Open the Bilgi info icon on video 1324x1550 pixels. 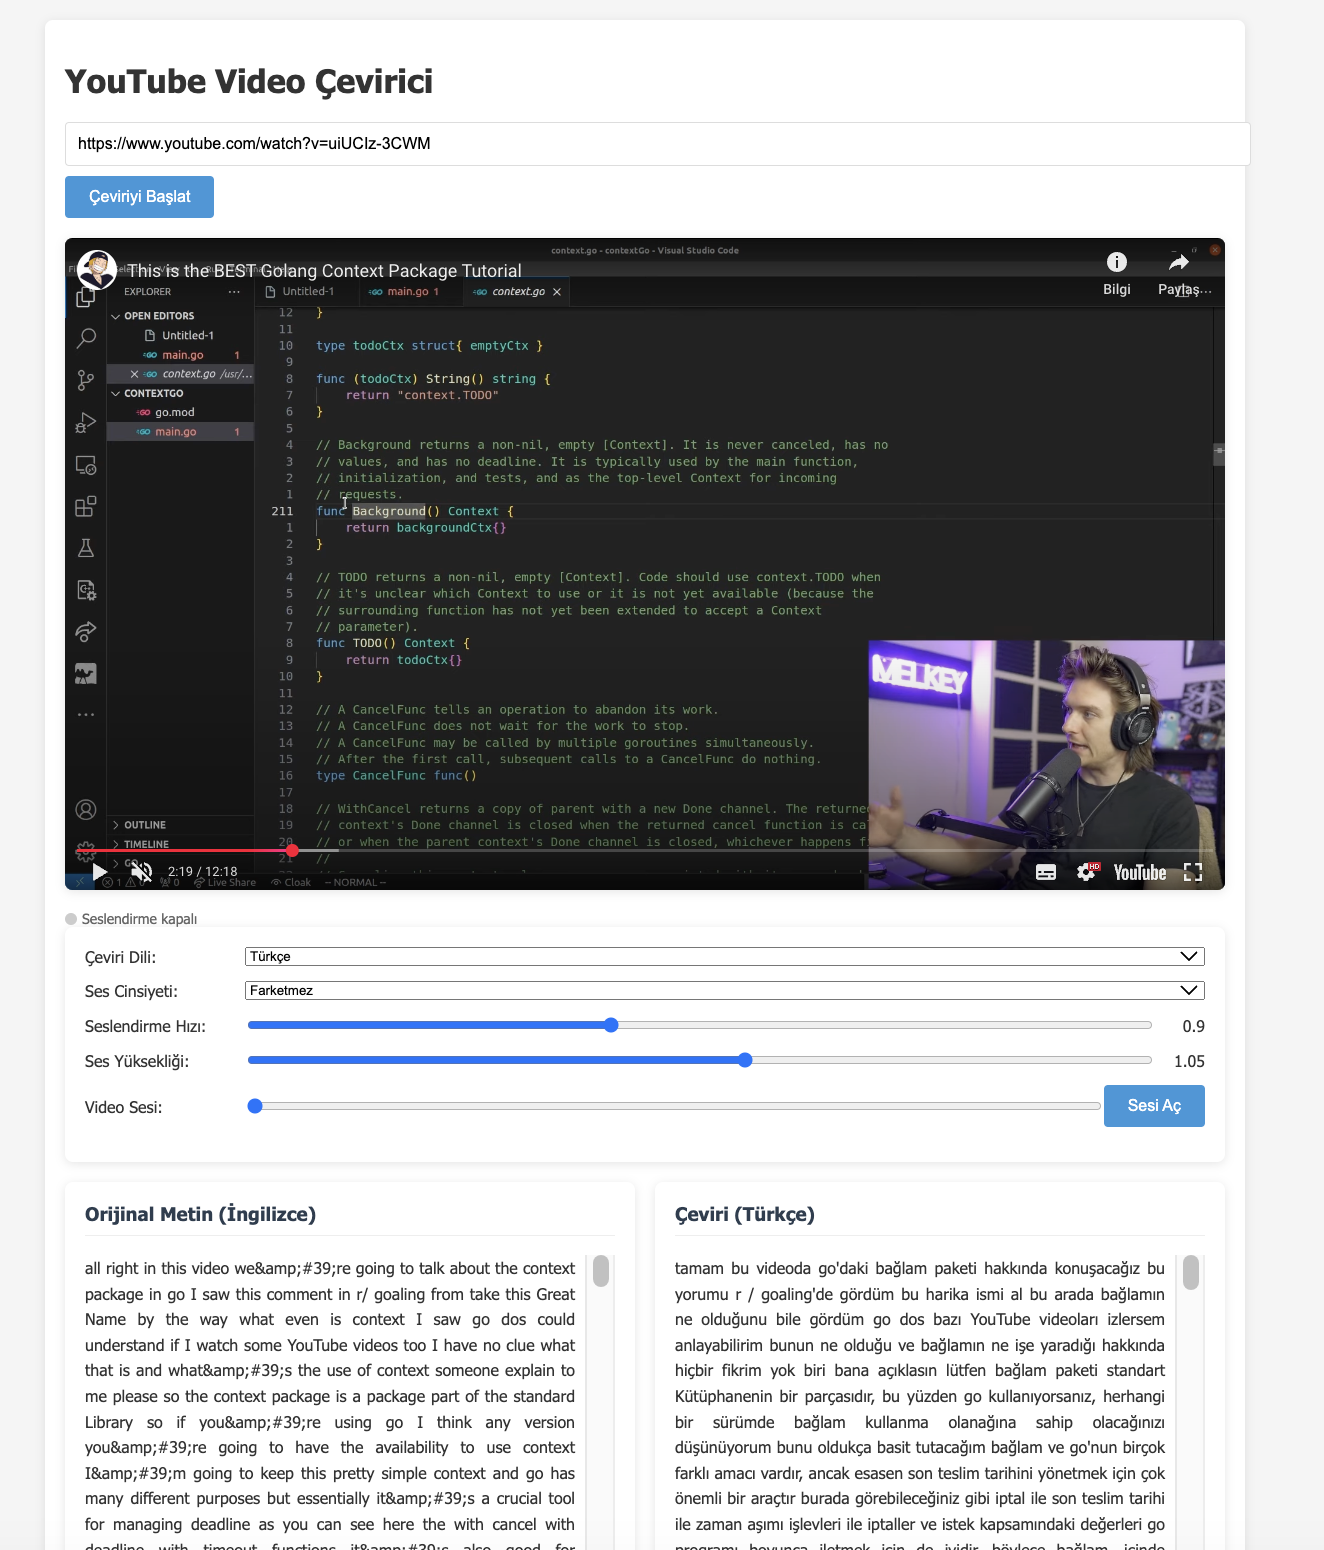coord(1117,262)
